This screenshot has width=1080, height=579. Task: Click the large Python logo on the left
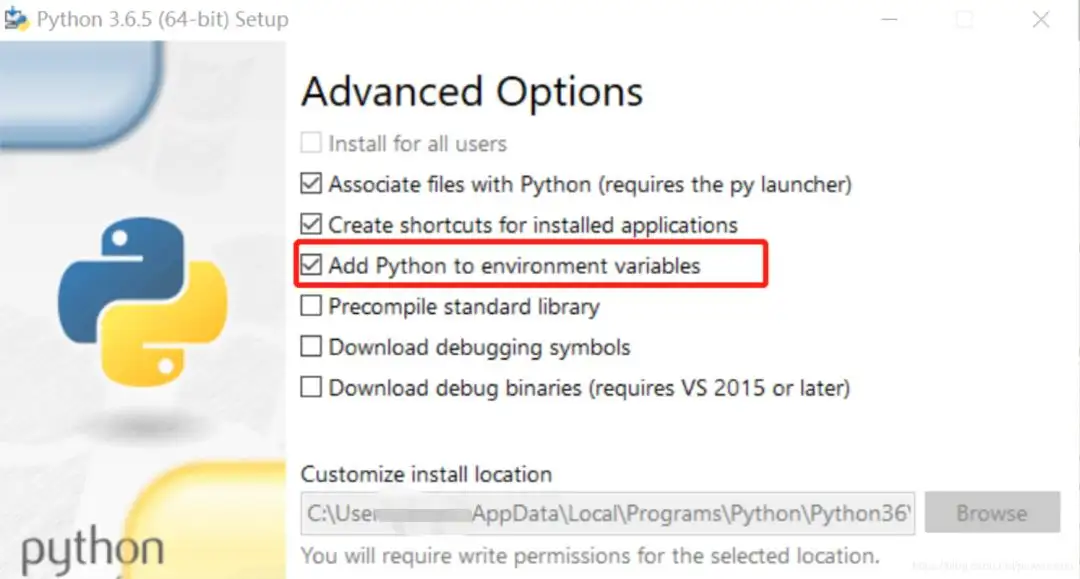click(140, 300)
